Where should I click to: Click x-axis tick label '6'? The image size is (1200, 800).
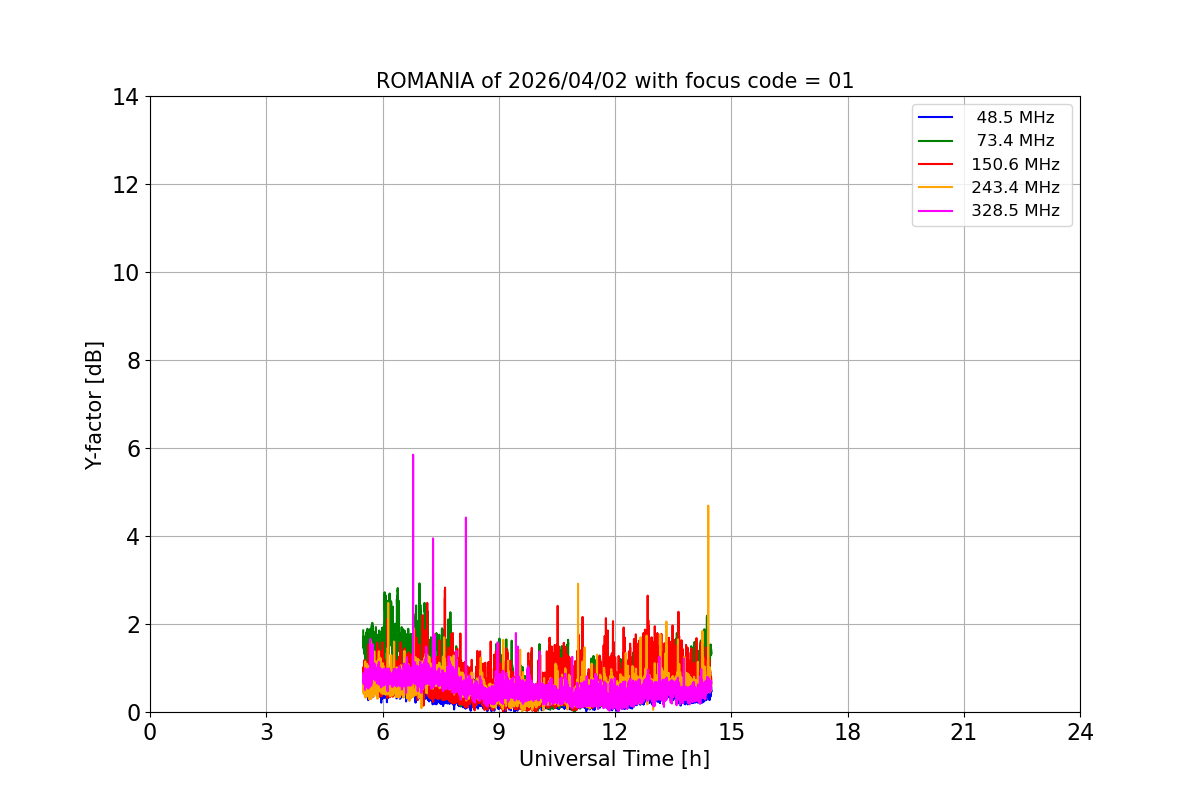pyautogui.click(x=383, y=732)
